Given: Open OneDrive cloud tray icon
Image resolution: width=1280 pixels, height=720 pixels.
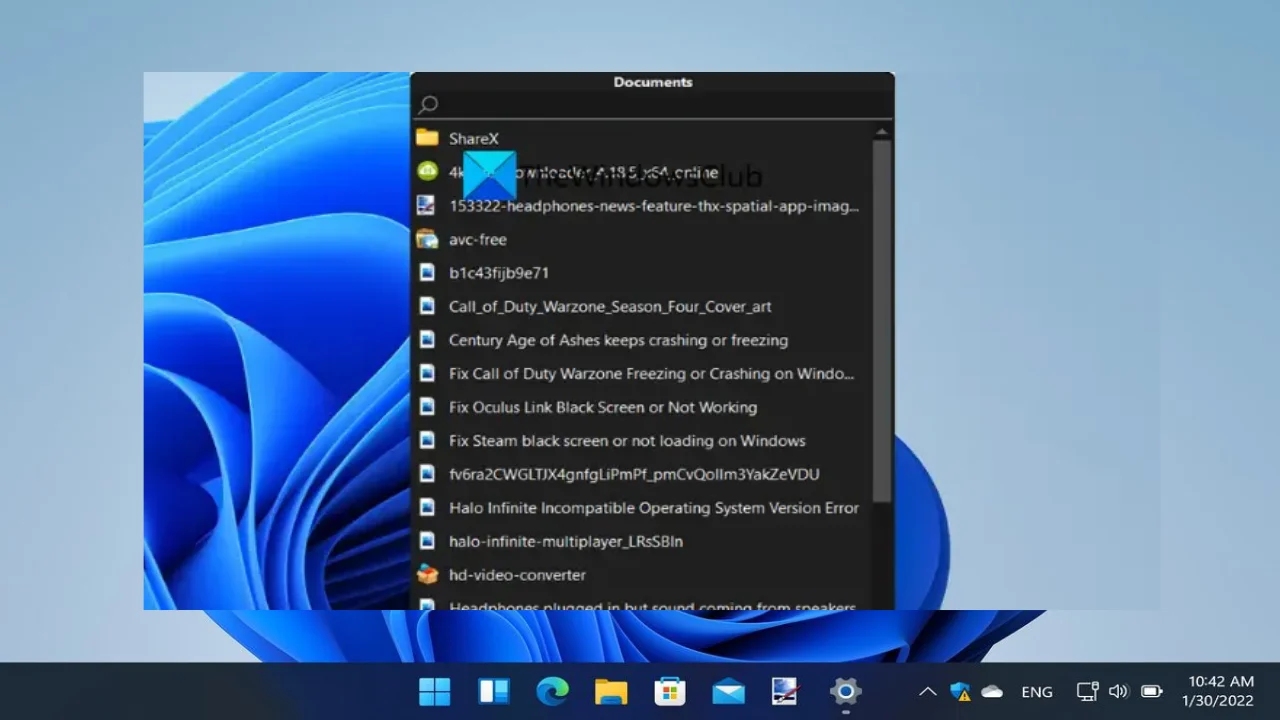Looking at the screenshot, I should coord(992,691).
